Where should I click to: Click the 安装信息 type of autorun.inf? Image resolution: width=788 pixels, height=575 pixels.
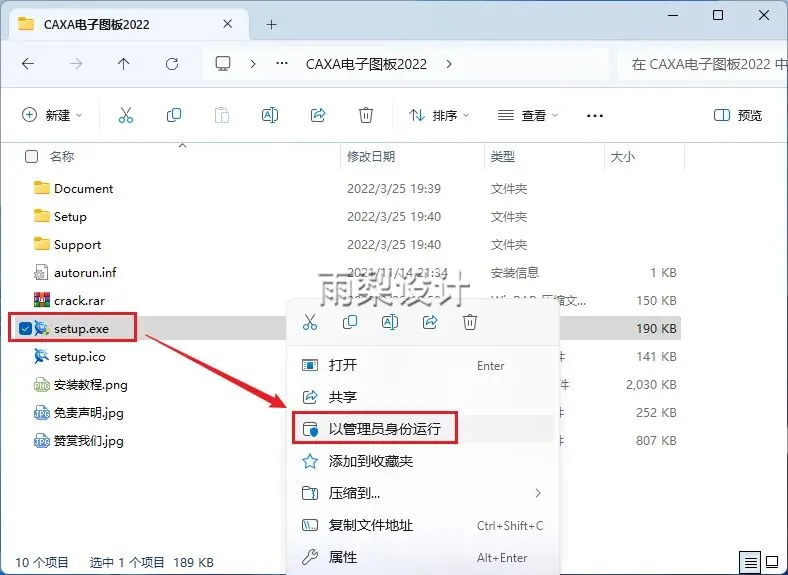(x=515, y=272)
